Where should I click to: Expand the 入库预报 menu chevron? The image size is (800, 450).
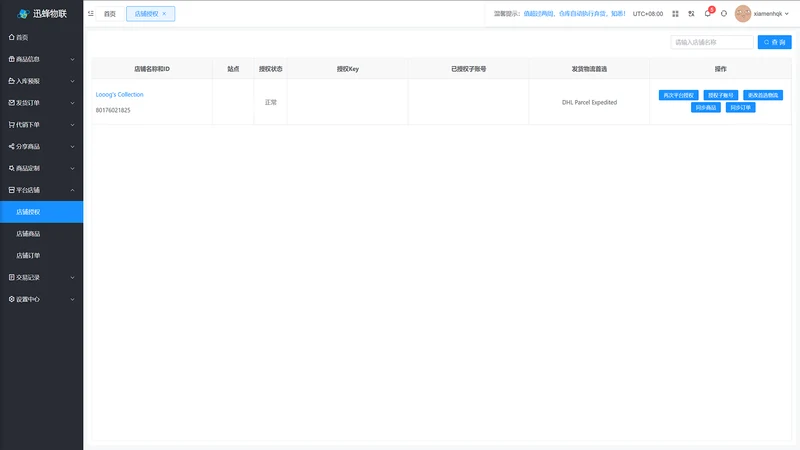click(x=72, y=81)
